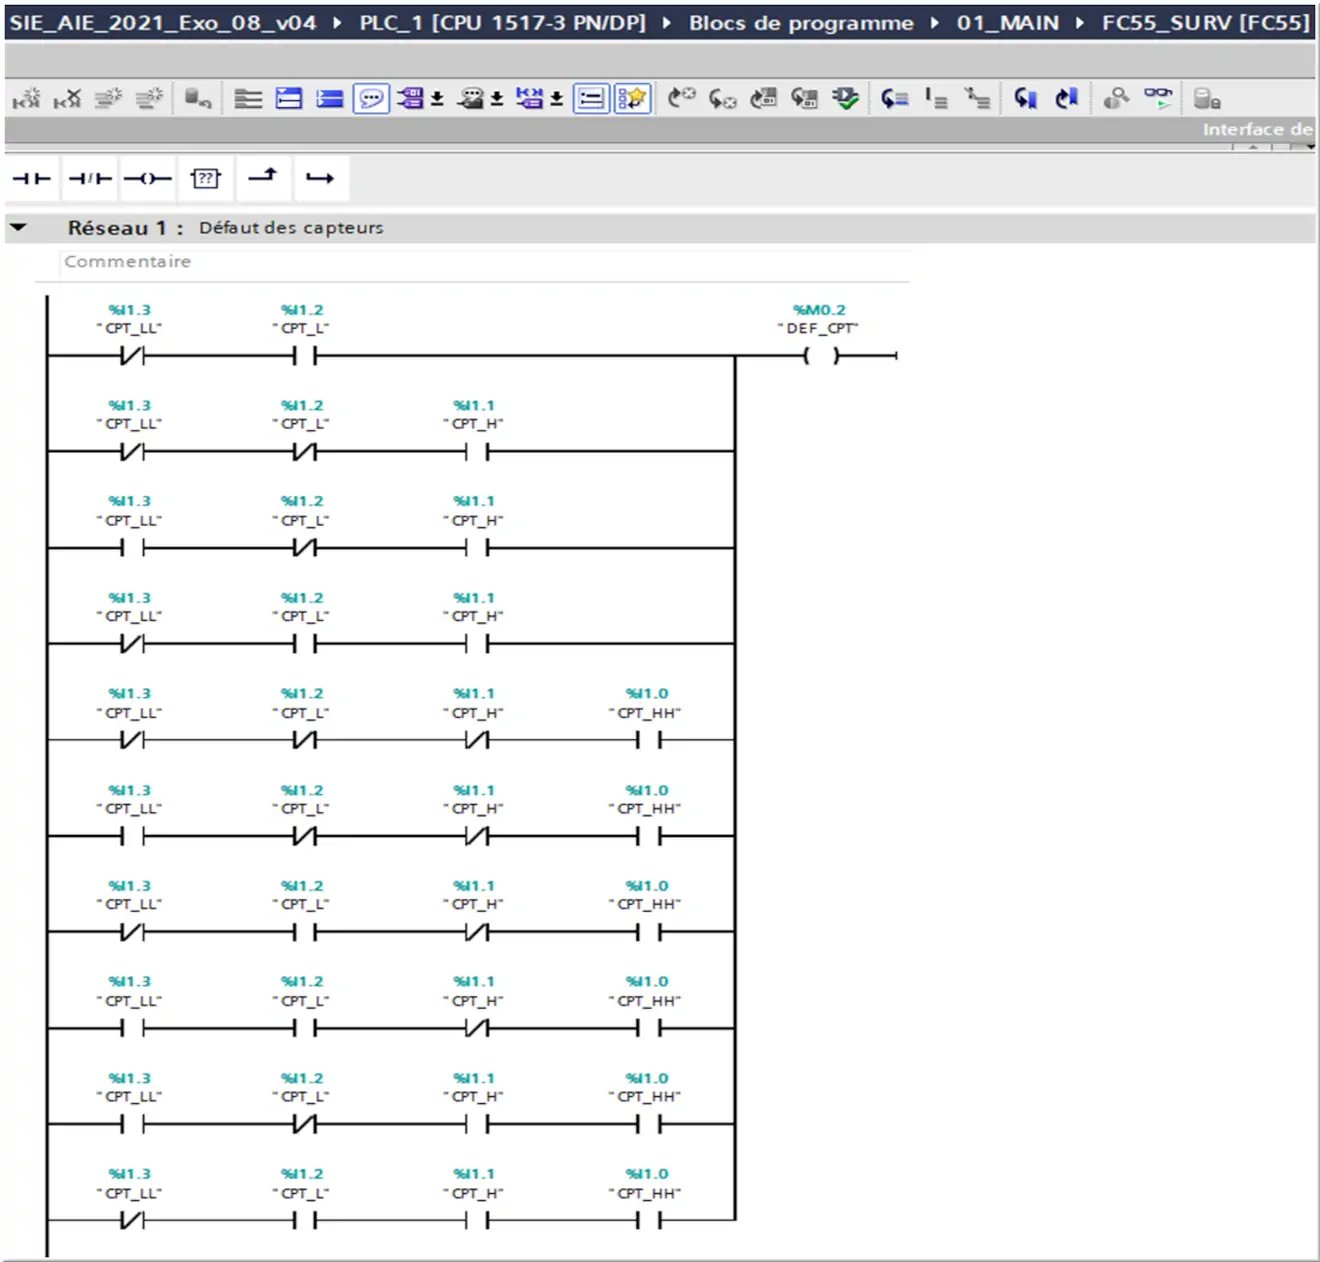Toggle favorites display in editor
The image size is (1320, 1262).
(632, 99)
